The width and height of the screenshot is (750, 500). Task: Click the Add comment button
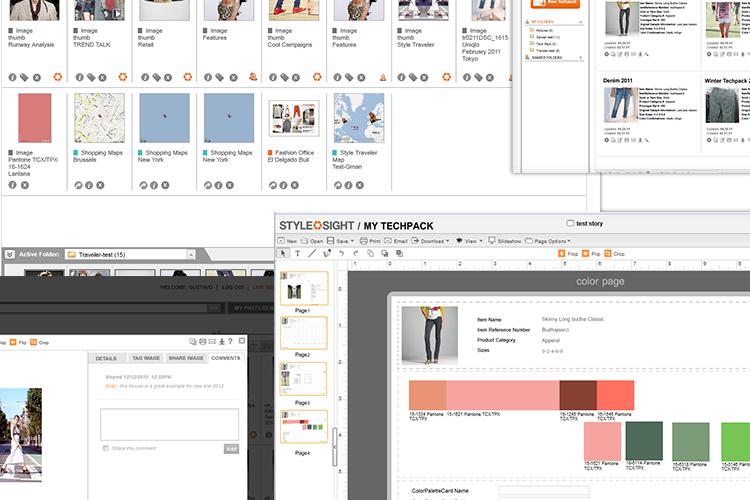click(x=231, y=449)
